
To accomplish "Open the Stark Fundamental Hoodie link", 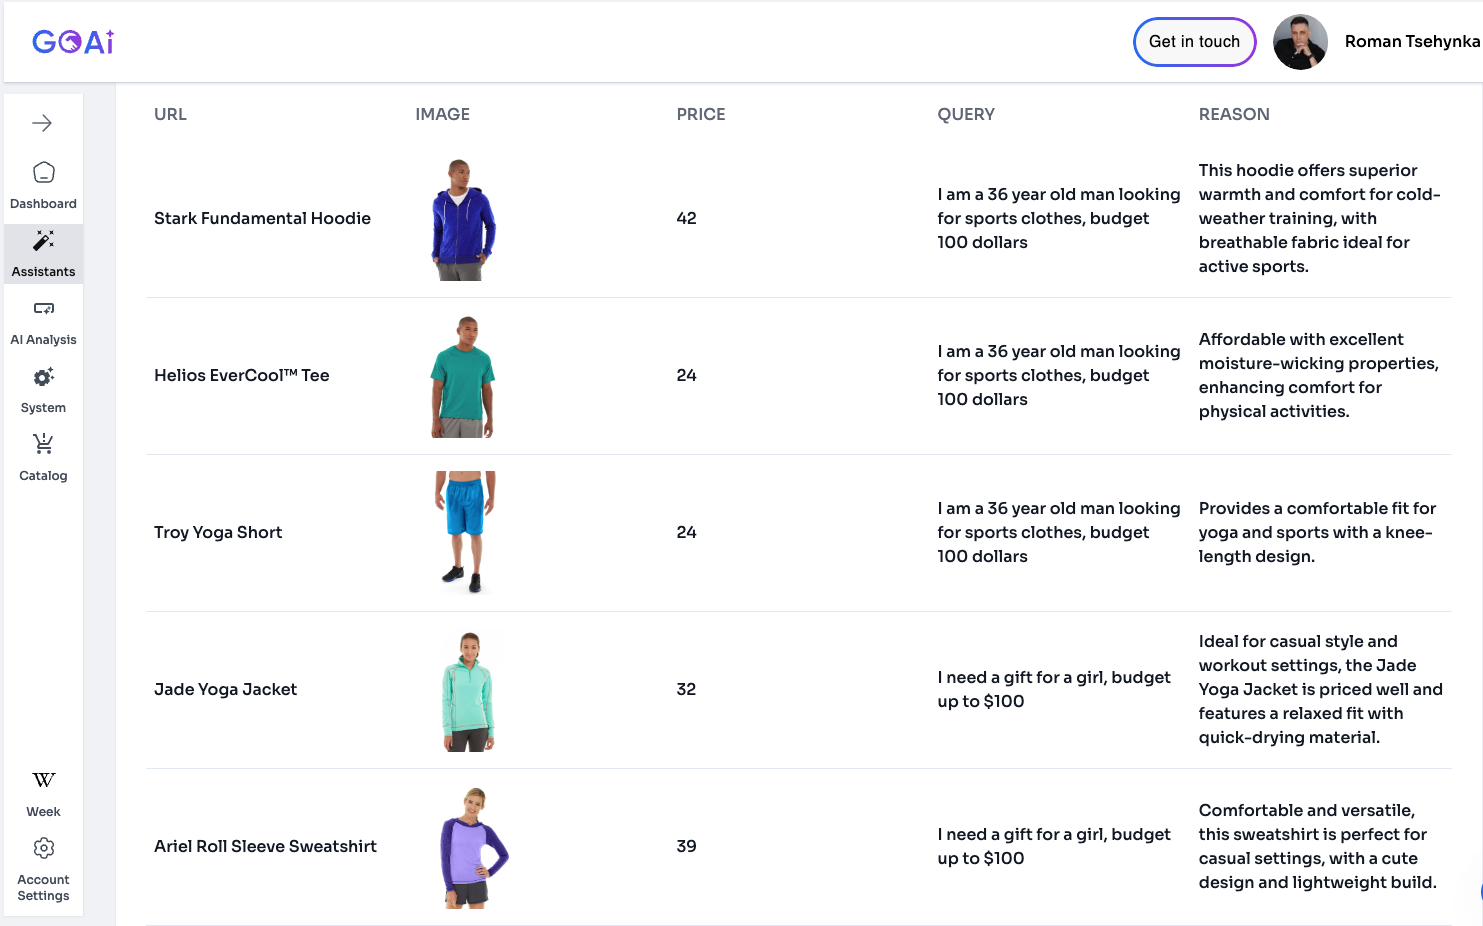I will [x=262, y=218].
